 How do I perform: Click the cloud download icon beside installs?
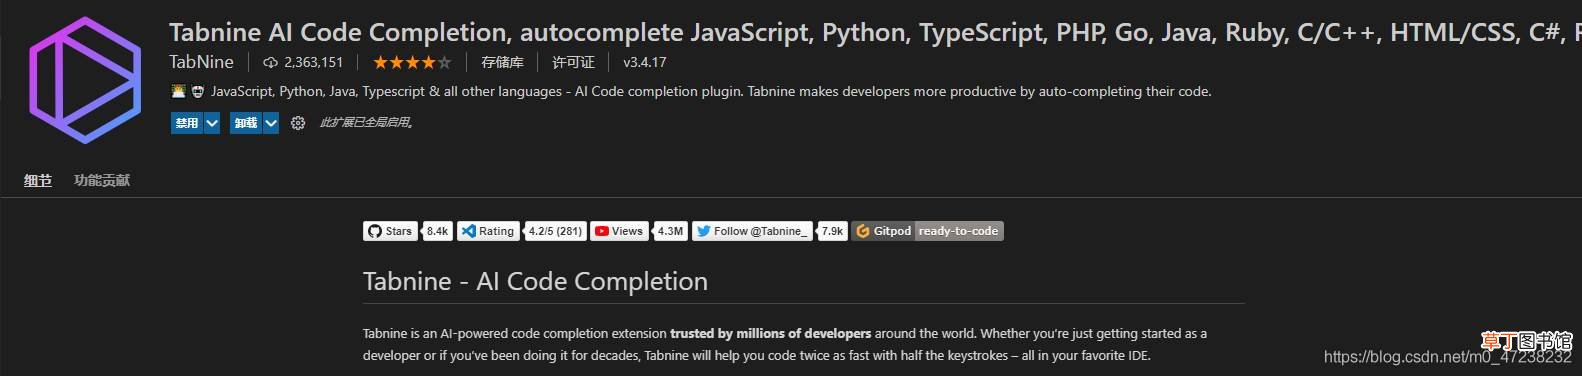(x=270, y=62)
